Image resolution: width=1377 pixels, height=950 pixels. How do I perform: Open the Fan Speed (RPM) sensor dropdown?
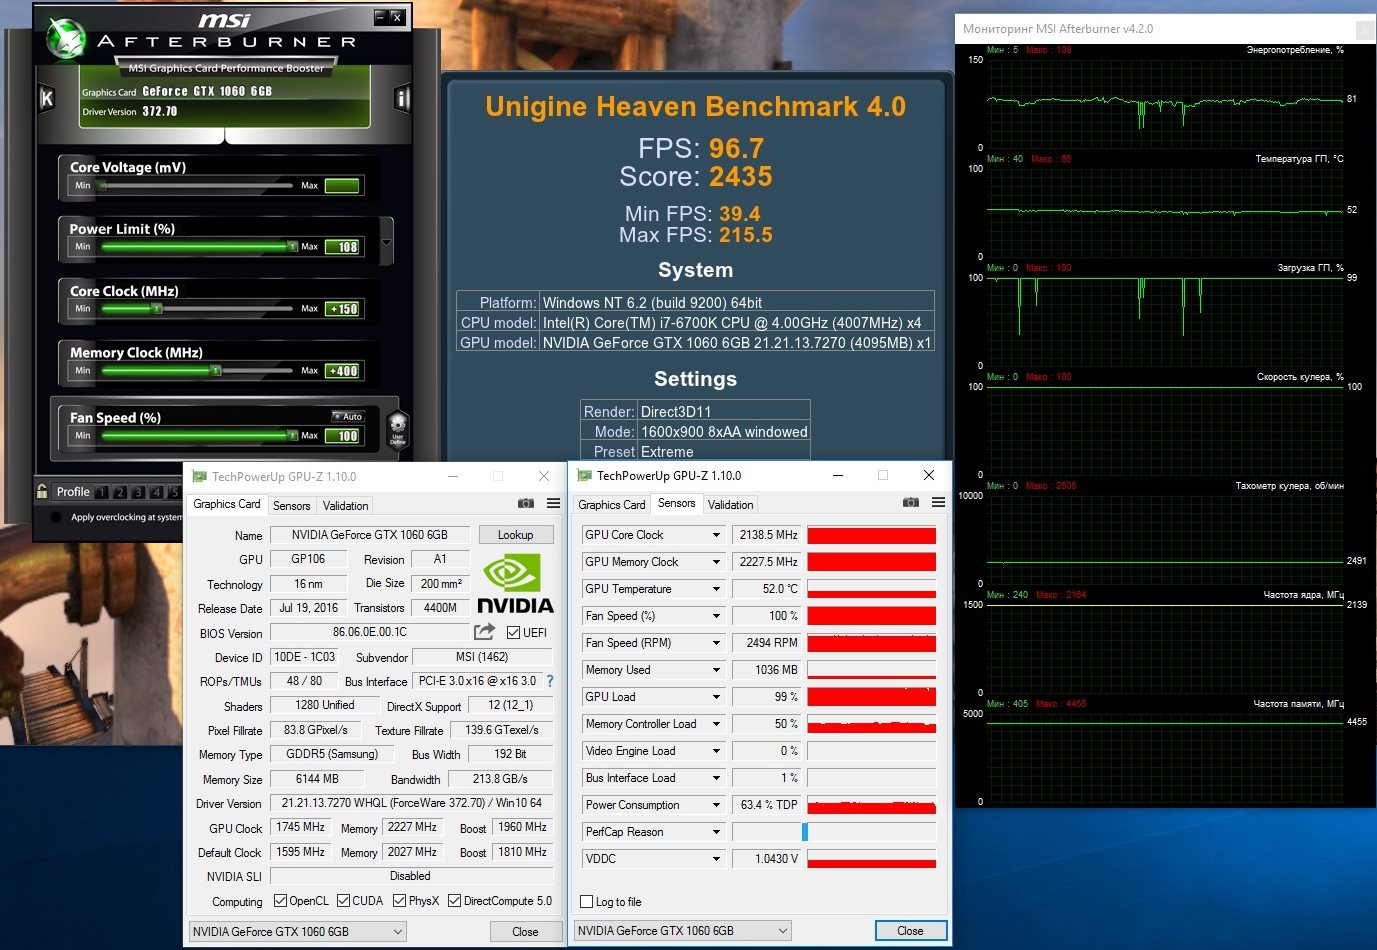click(716, 643)
